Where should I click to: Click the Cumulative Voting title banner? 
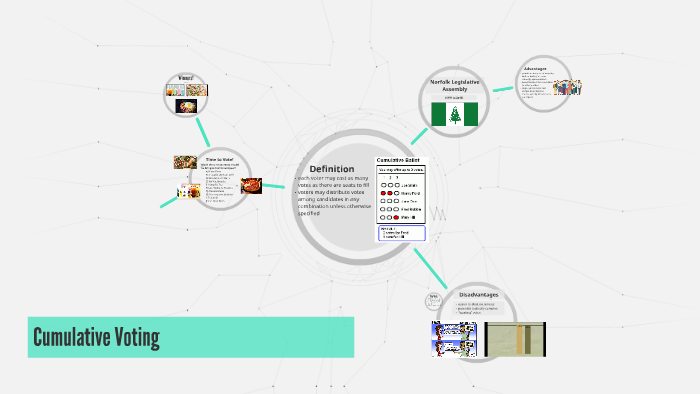pyautogui.click(x=191, y=337)
